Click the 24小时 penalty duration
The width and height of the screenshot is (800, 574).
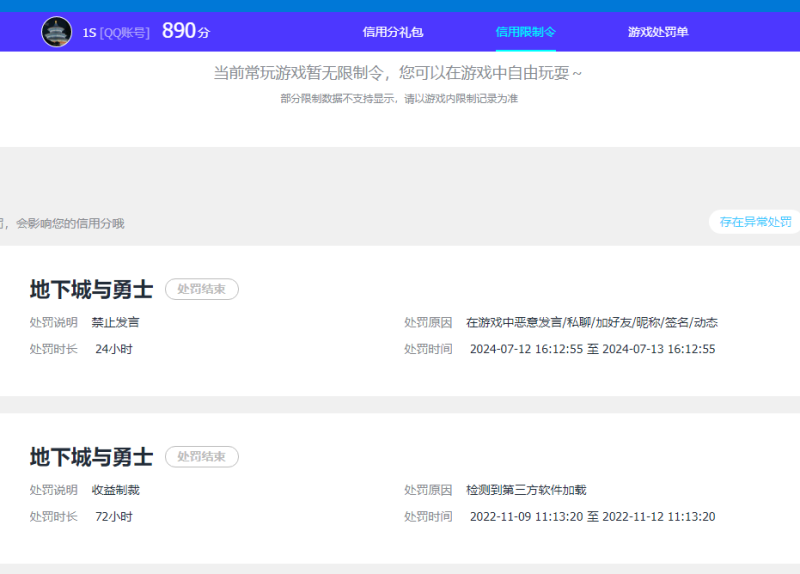[114, 349]
